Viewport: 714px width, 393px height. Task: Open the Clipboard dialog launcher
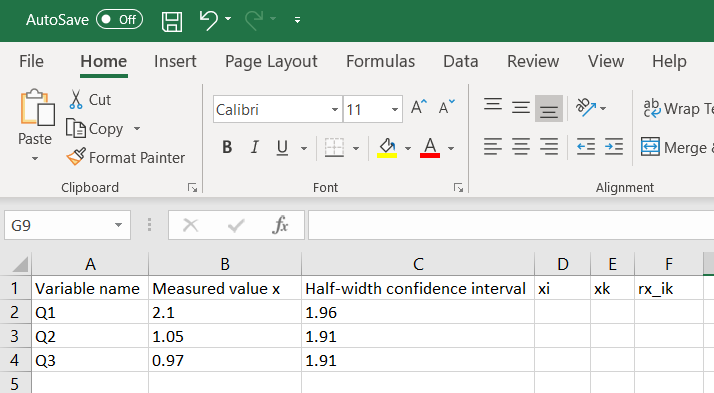click(193, 188)
